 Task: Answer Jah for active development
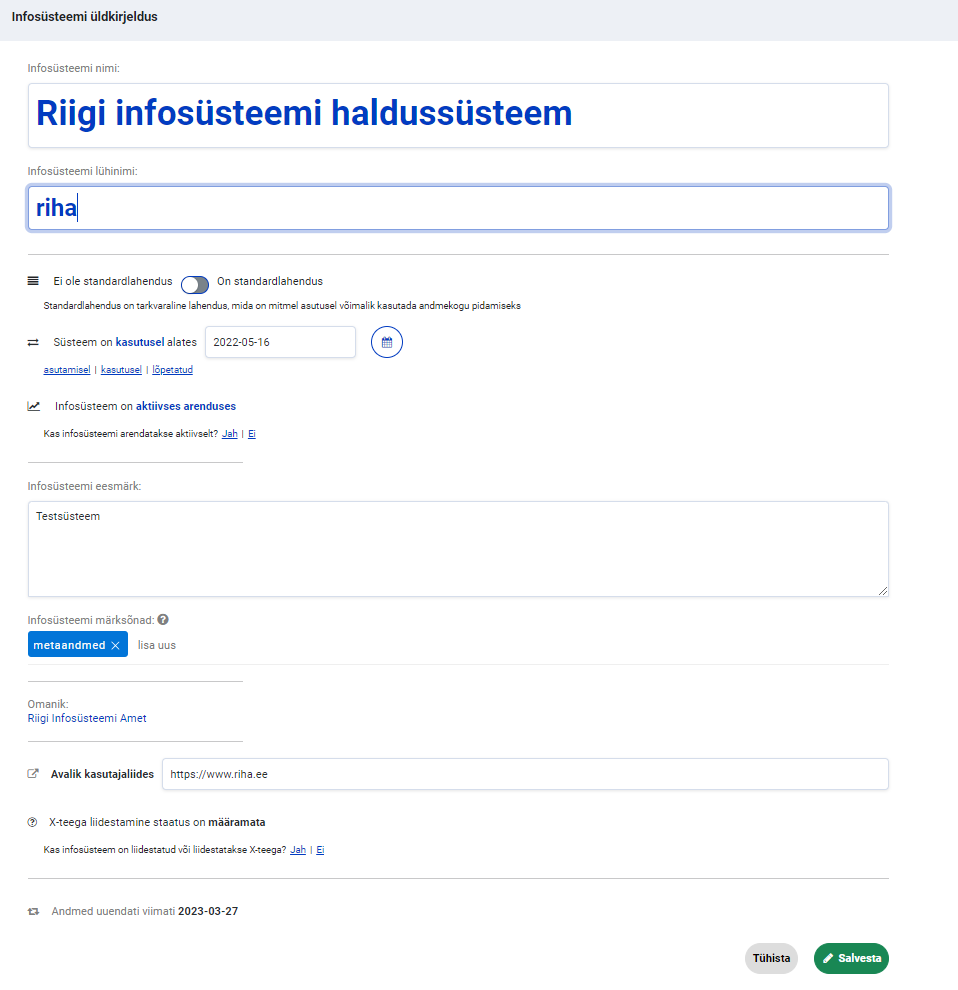click(230, 434)
